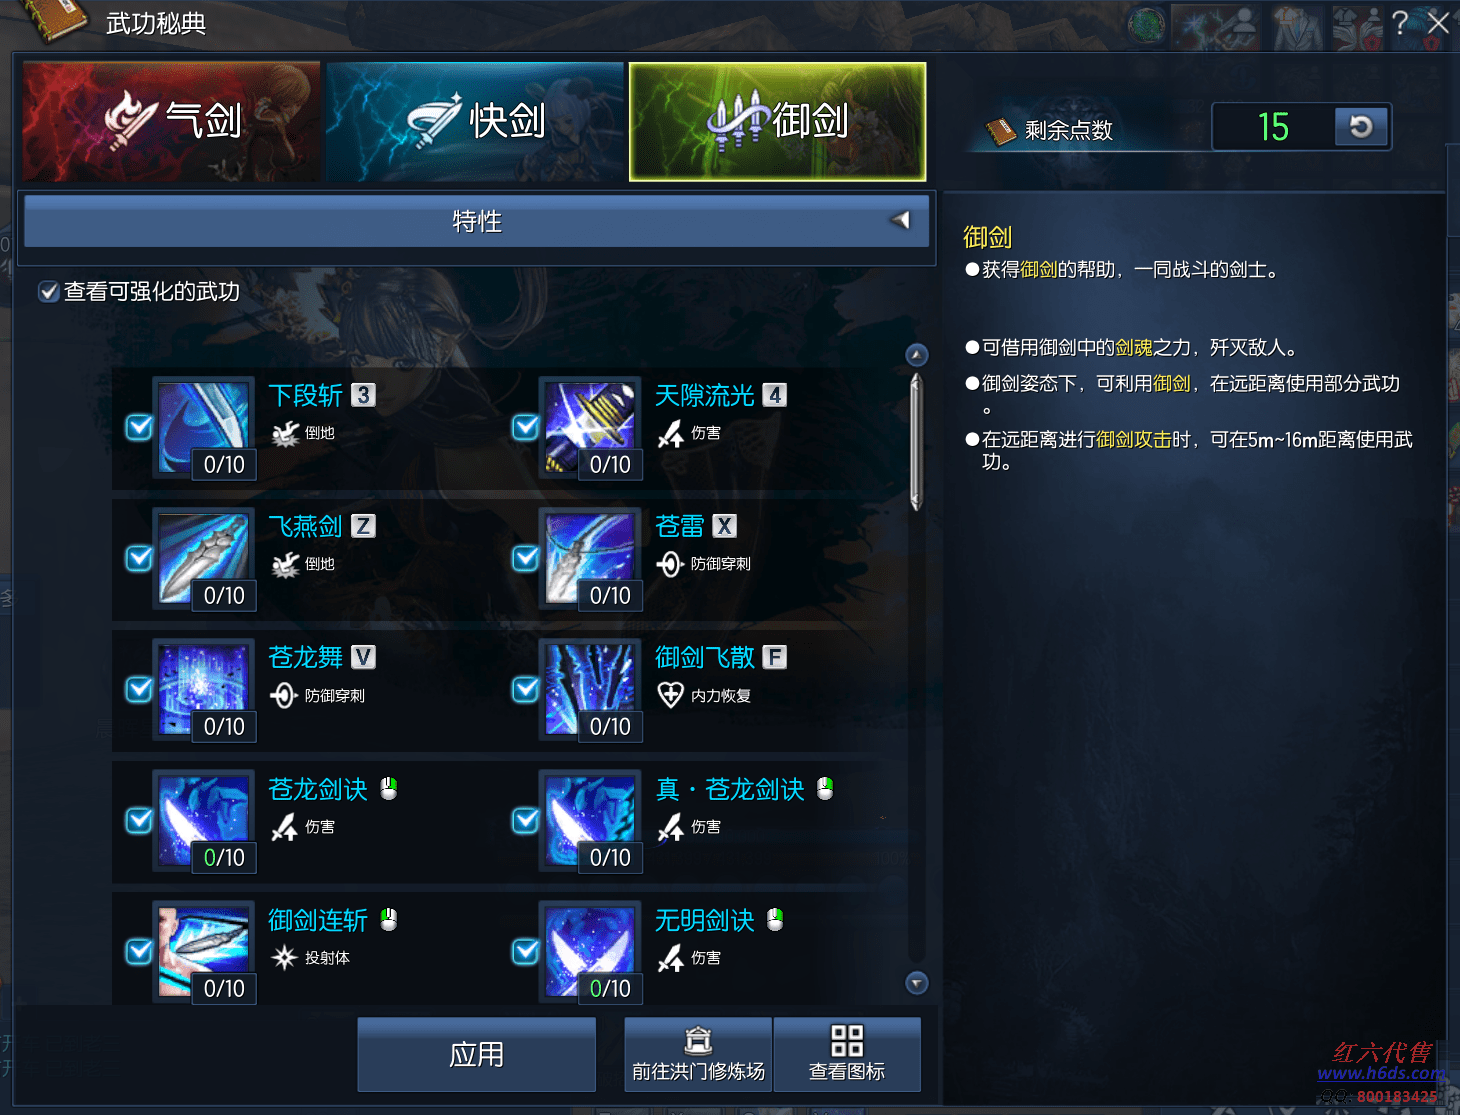The width and height of the screenshot is (1460, 1115).
Task: Toggle the checkbox beside 苍龙剑诀
Action: pyautogui.click(x=139, y=820)
